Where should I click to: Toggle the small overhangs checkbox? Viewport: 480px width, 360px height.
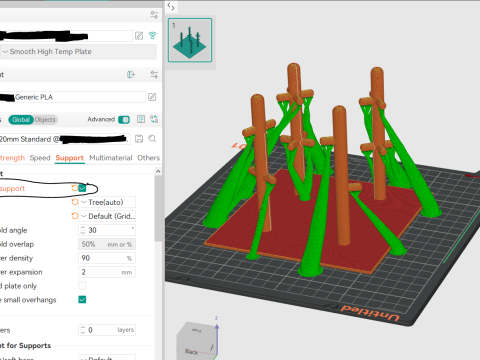82,300
